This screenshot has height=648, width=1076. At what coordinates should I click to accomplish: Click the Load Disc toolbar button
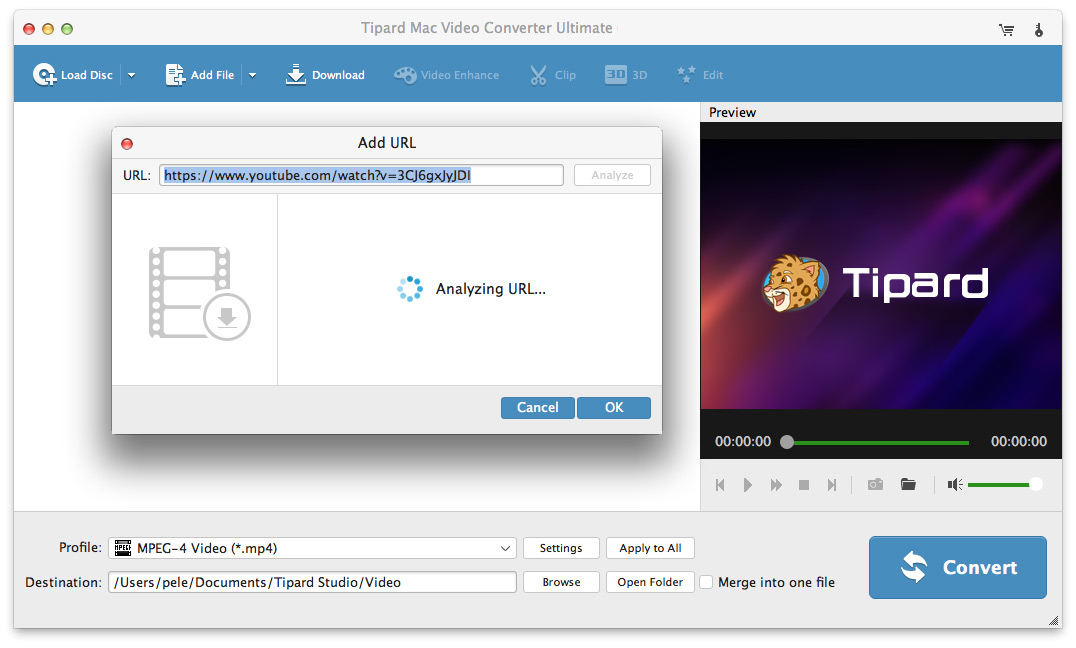click(x=73, y=75)
